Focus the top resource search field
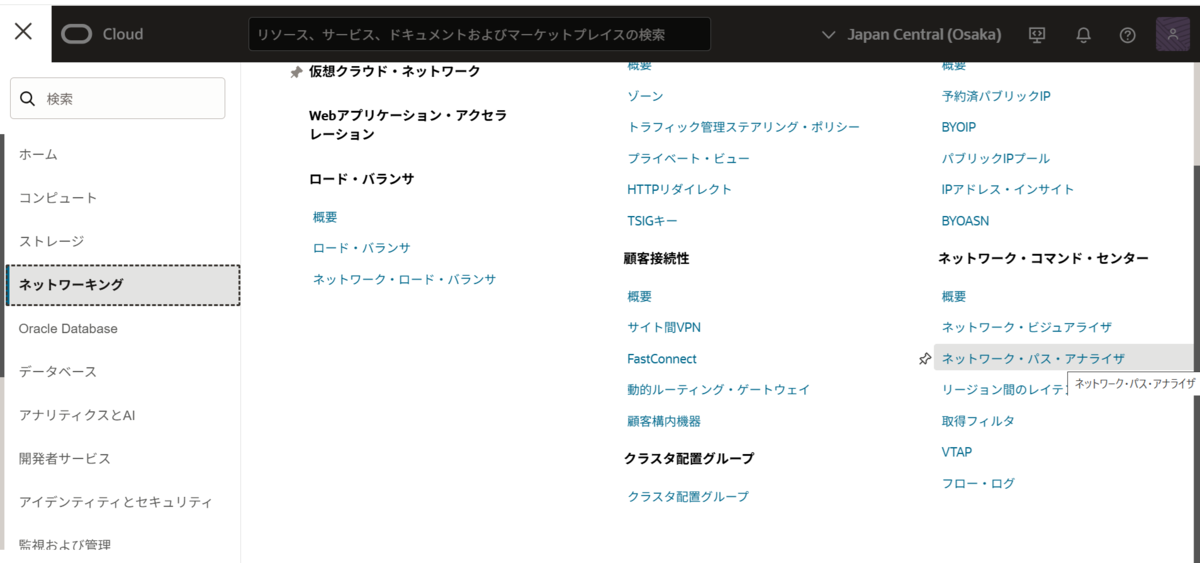This screenshot has height=563, width=1200. point(479,34)
